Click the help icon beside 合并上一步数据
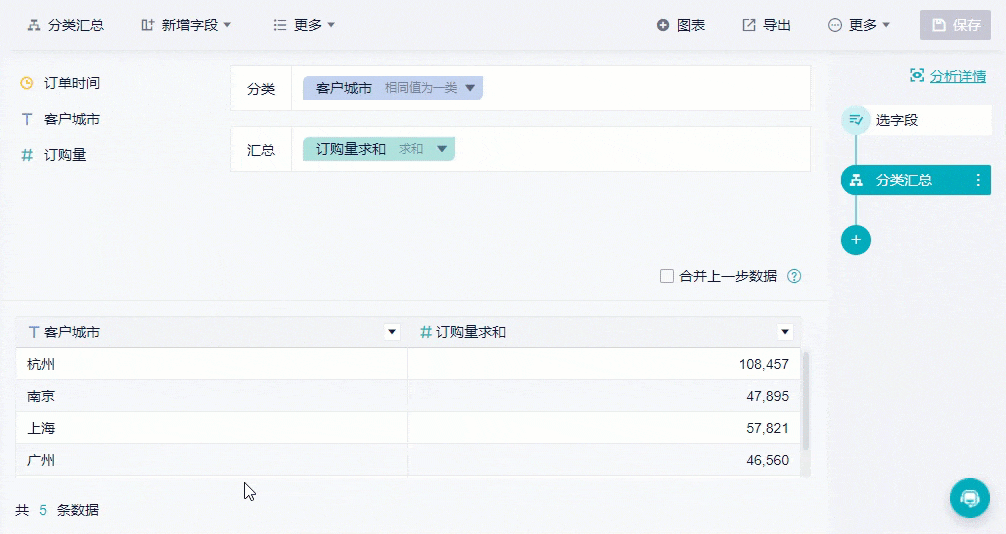Screen dimensions: 1006x534 point(794,276)
